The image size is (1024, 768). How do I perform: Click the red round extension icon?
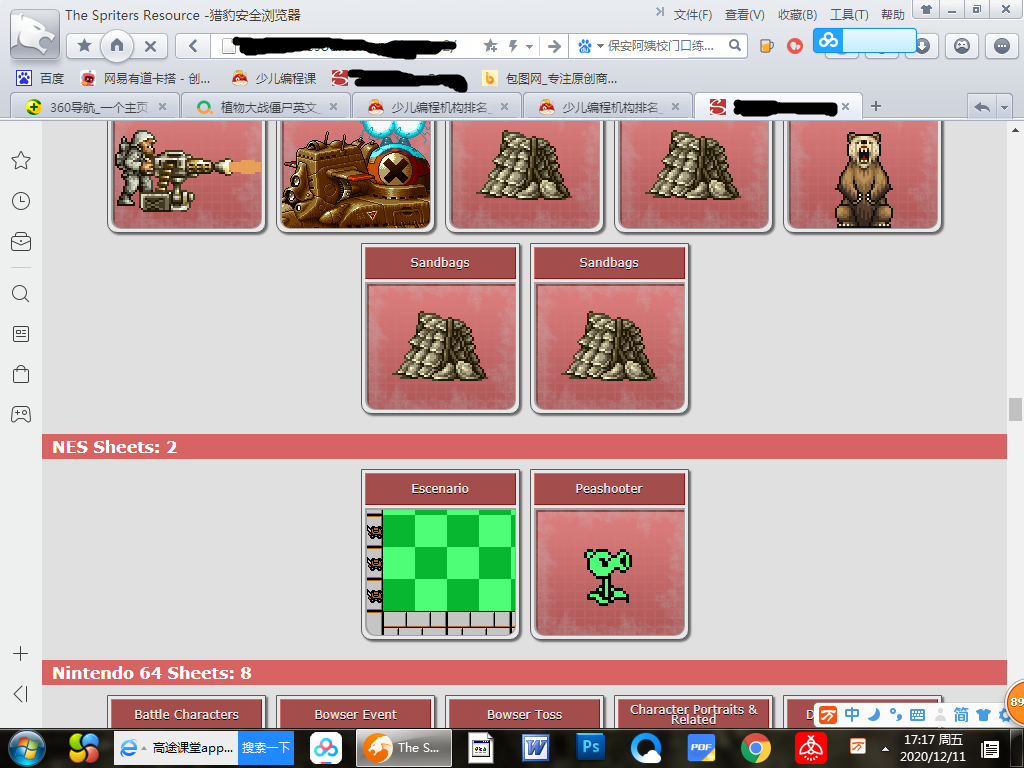tap(795, 46)
